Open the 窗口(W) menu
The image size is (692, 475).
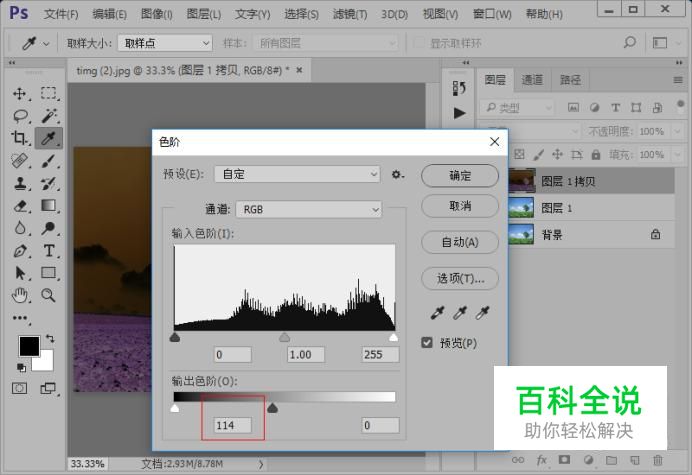coord(492,14)
